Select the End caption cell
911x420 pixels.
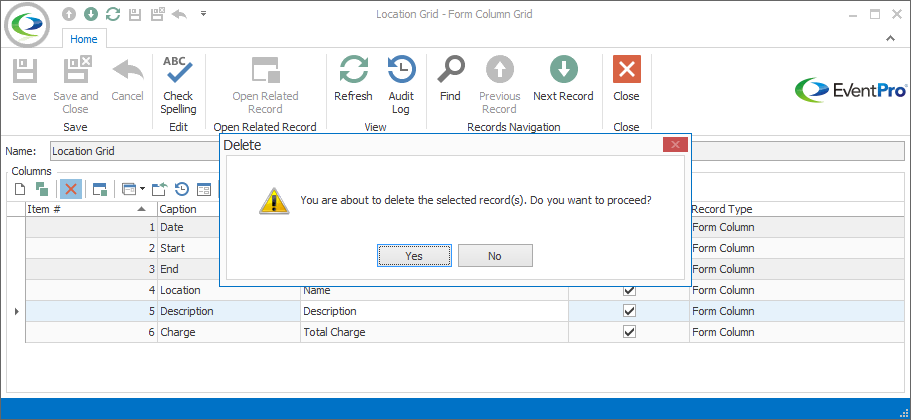[188, 269]
